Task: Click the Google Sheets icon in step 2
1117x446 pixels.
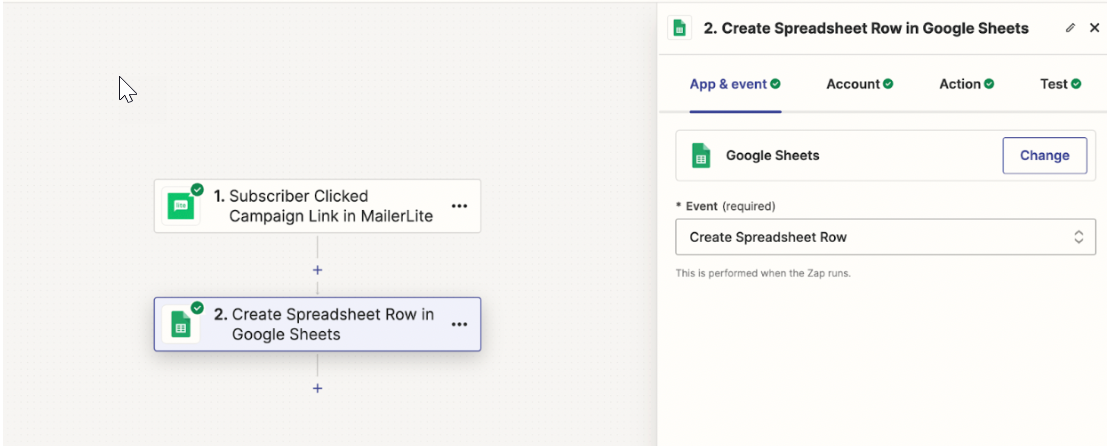Action: [x=181, y=324]
